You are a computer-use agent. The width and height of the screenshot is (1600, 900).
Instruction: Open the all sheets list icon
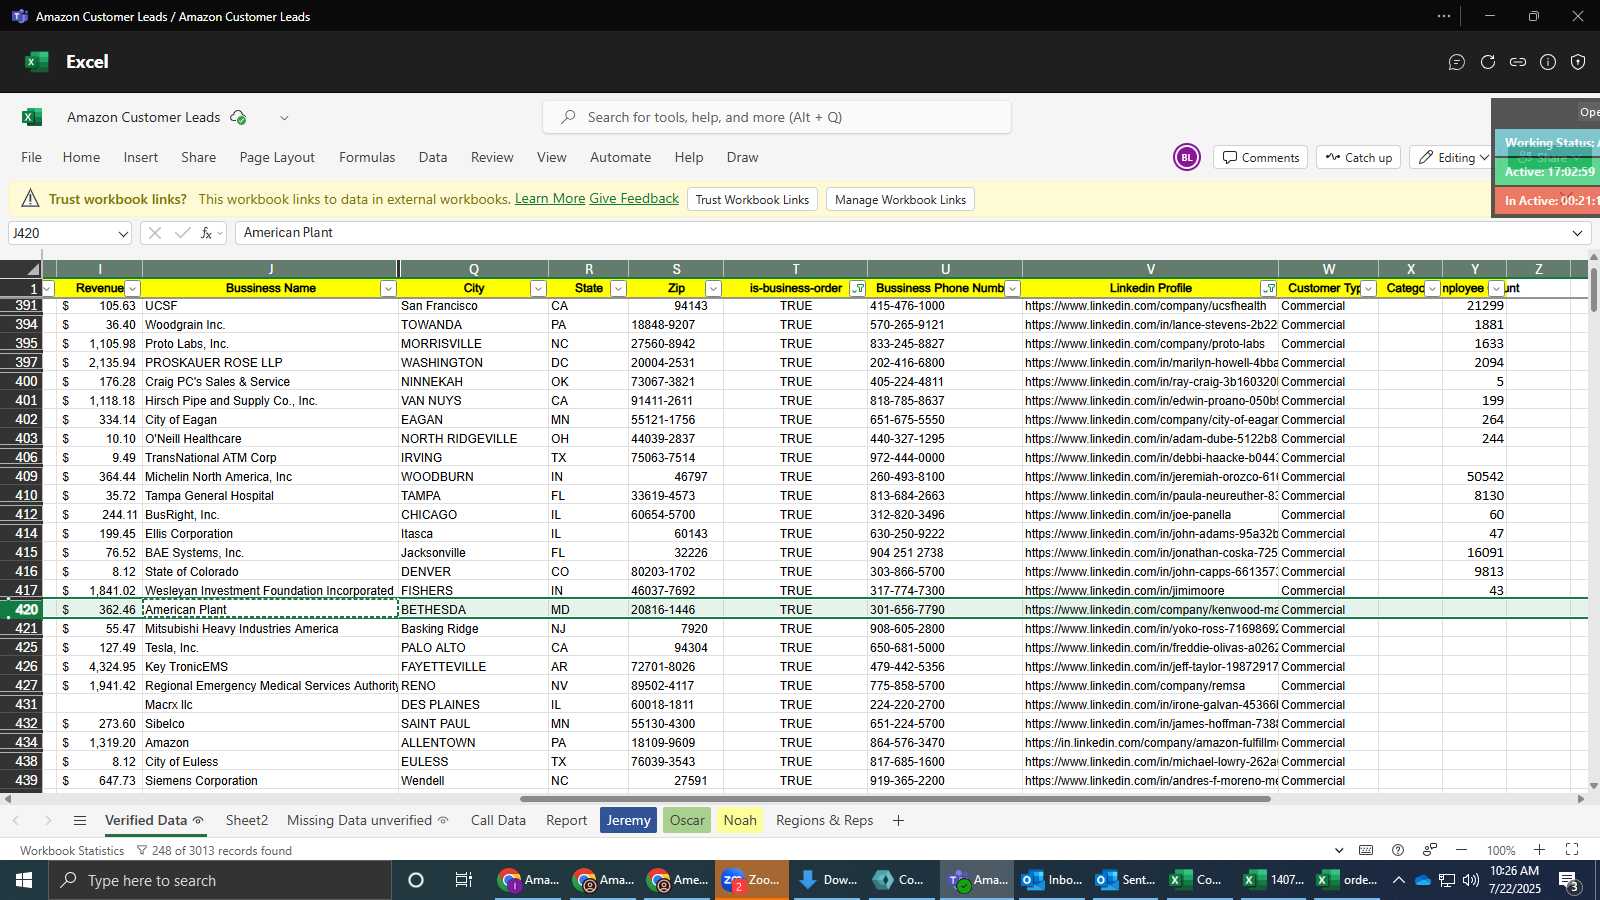(x=80, y=820)
